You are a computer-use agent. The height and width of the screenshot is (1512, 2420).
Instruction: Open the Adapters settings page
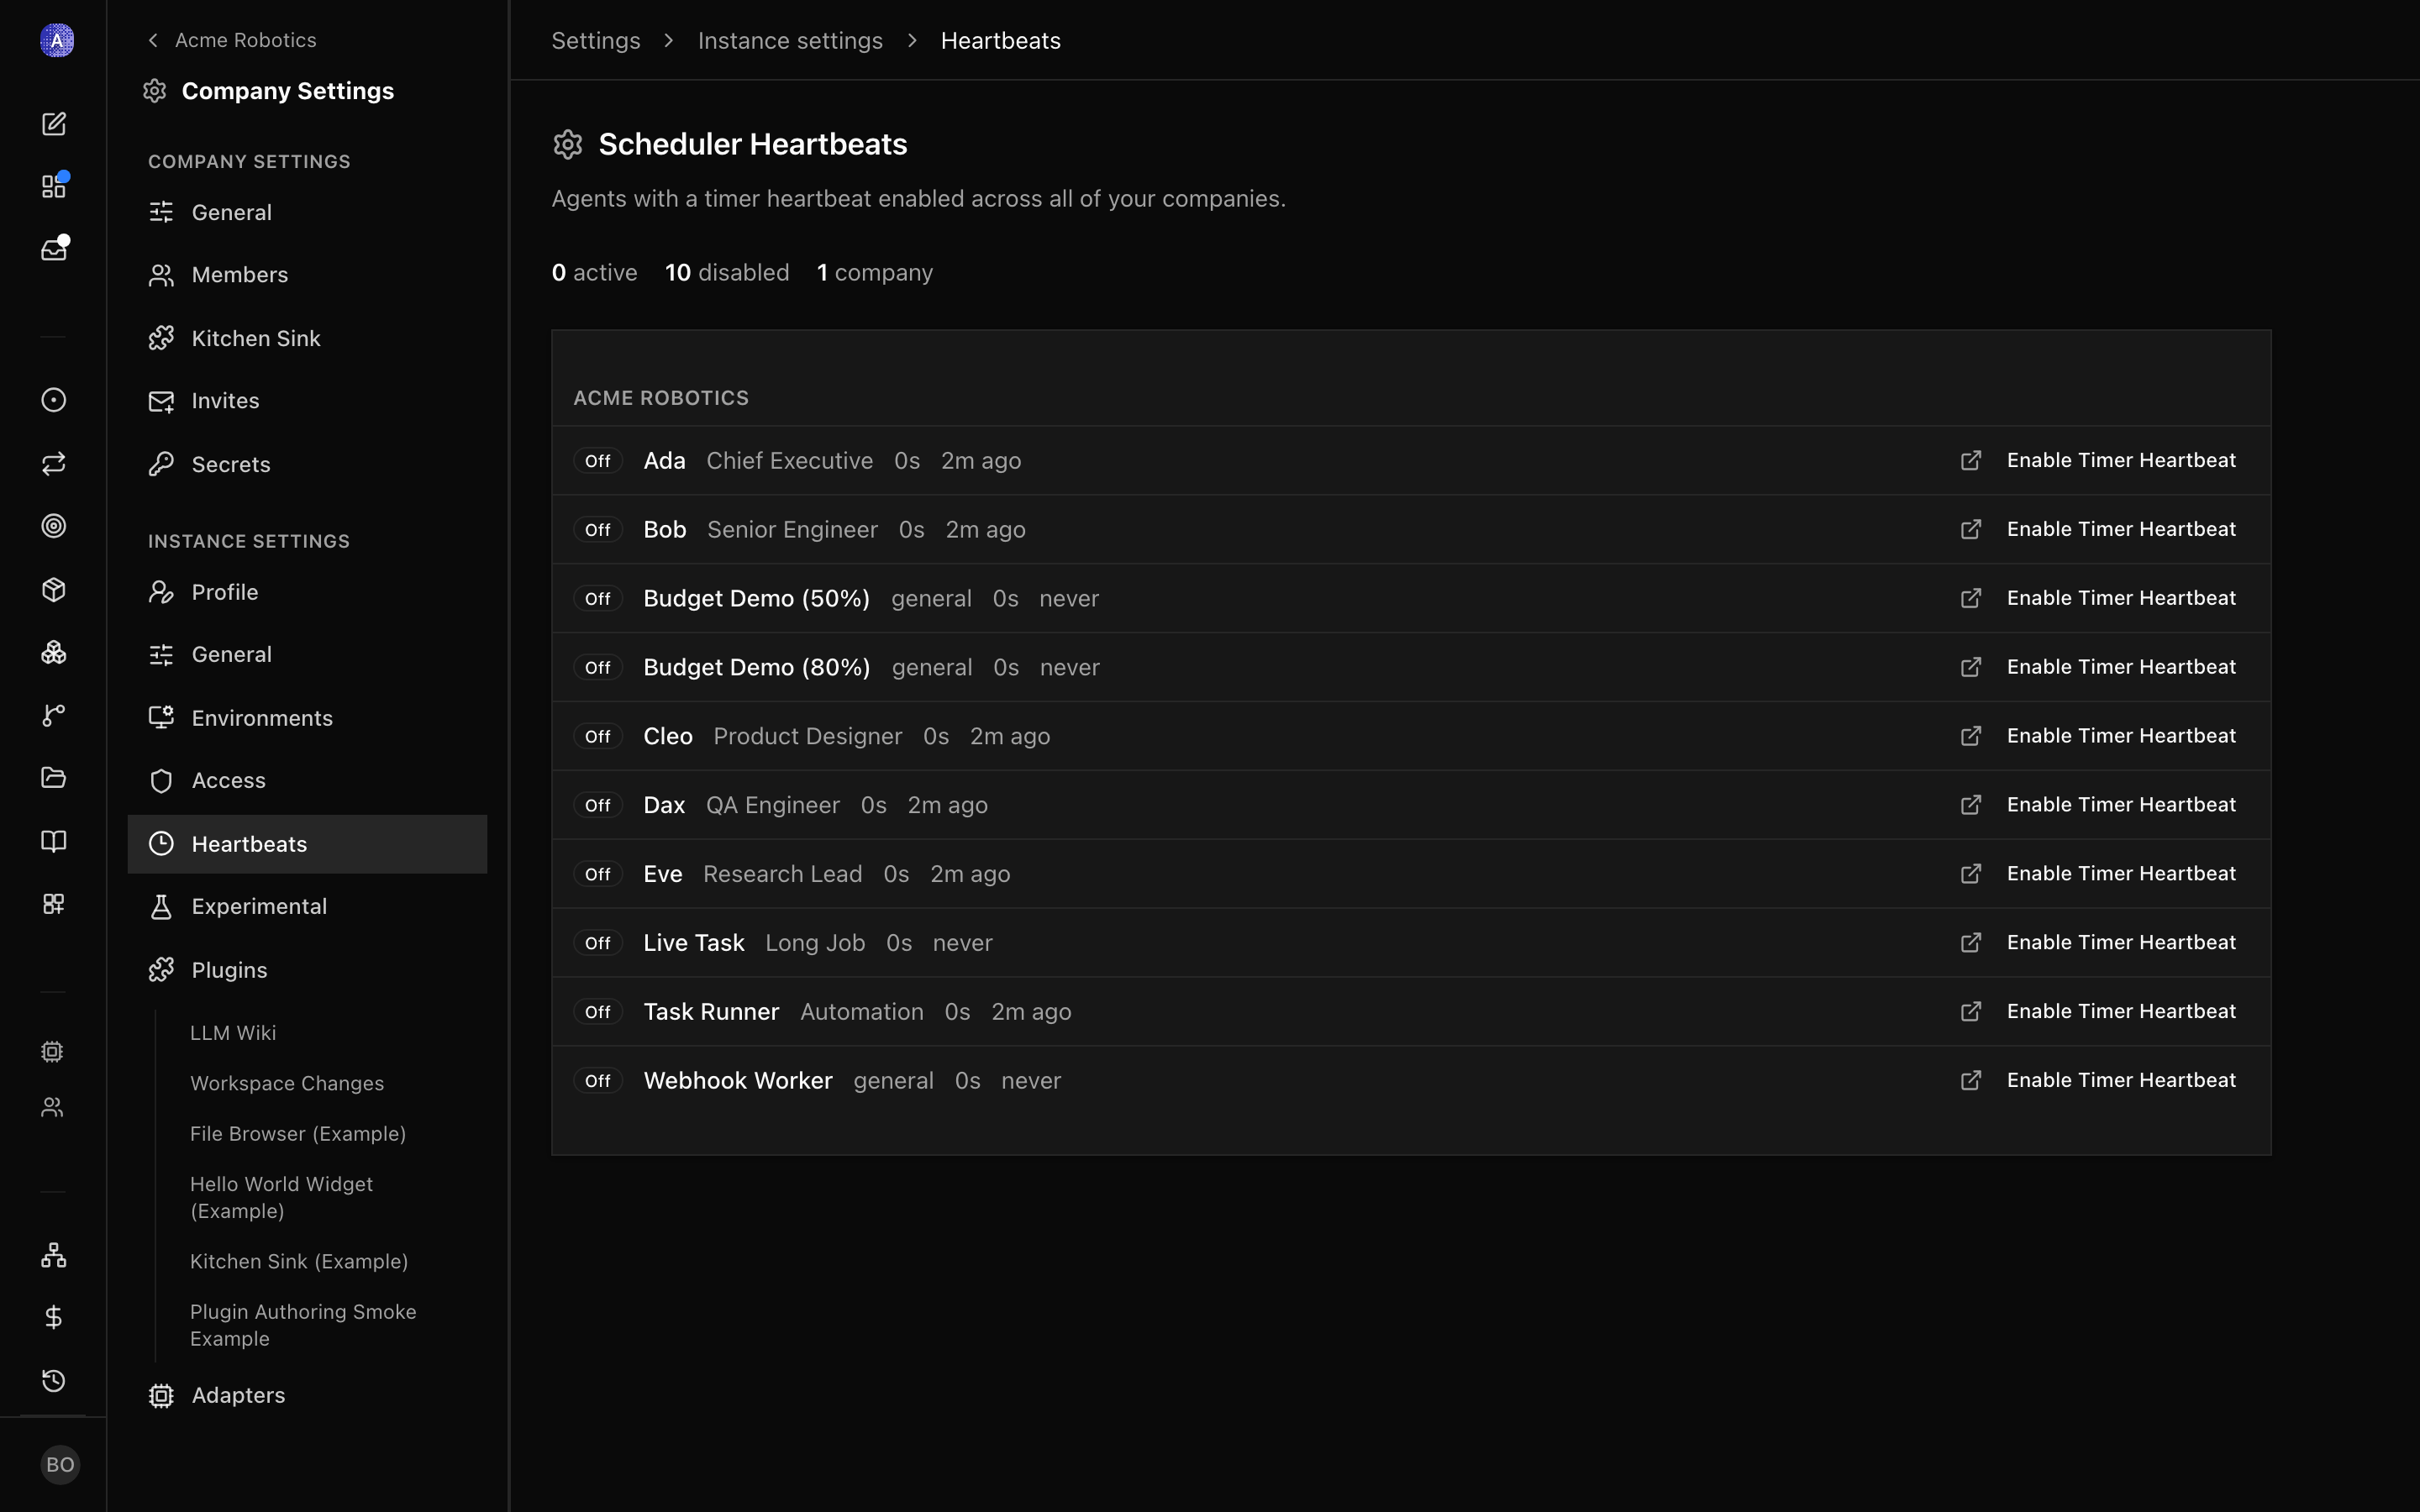307,1395
